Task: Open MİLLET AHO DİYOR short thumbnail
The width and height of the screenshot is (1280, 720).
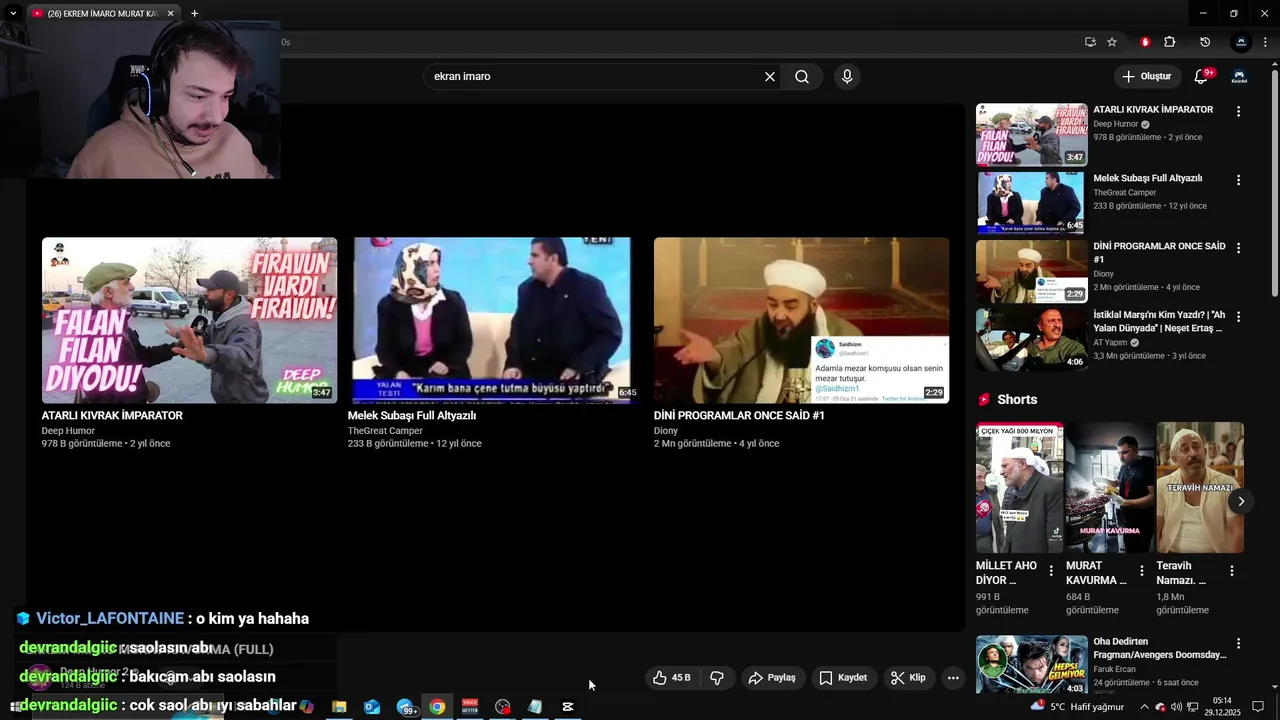Action: point(1019,487)
